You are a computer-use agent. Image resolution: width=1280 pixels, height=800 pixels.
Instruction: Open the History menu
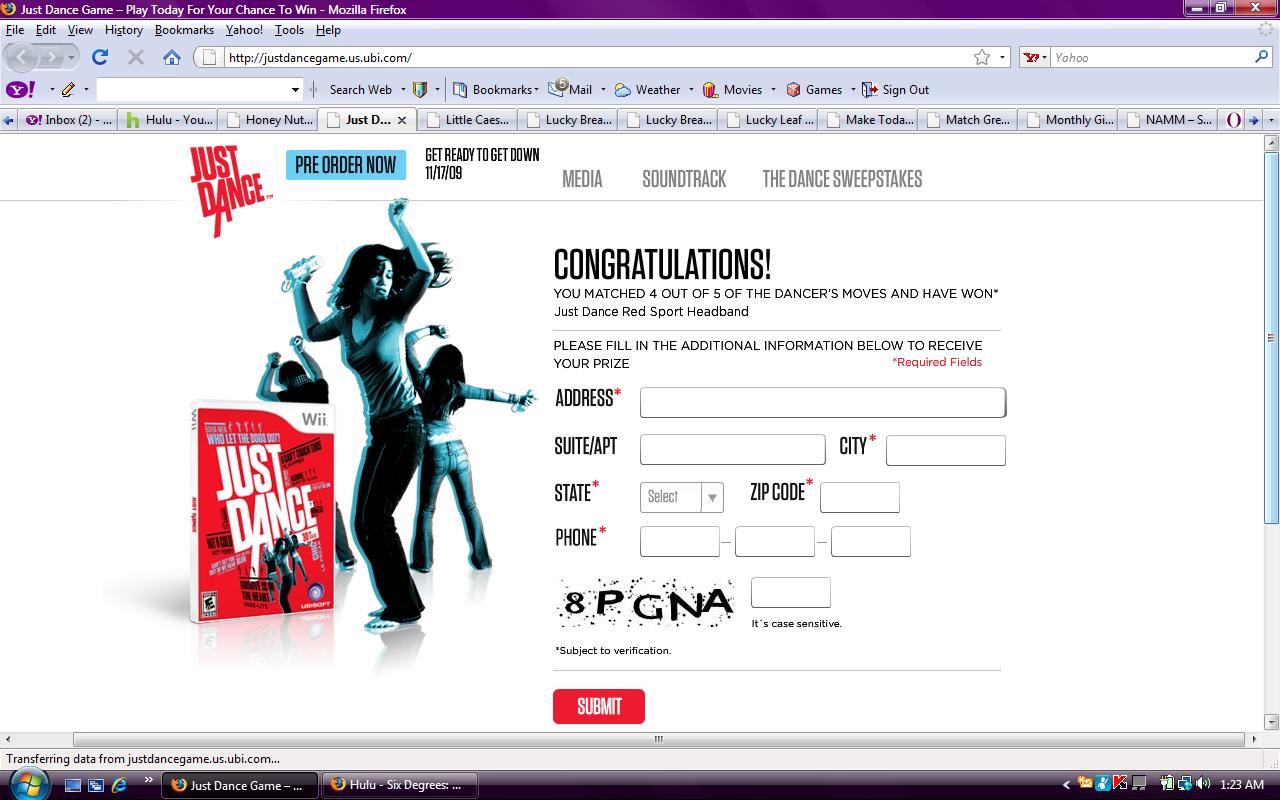(x=124, y=30)
